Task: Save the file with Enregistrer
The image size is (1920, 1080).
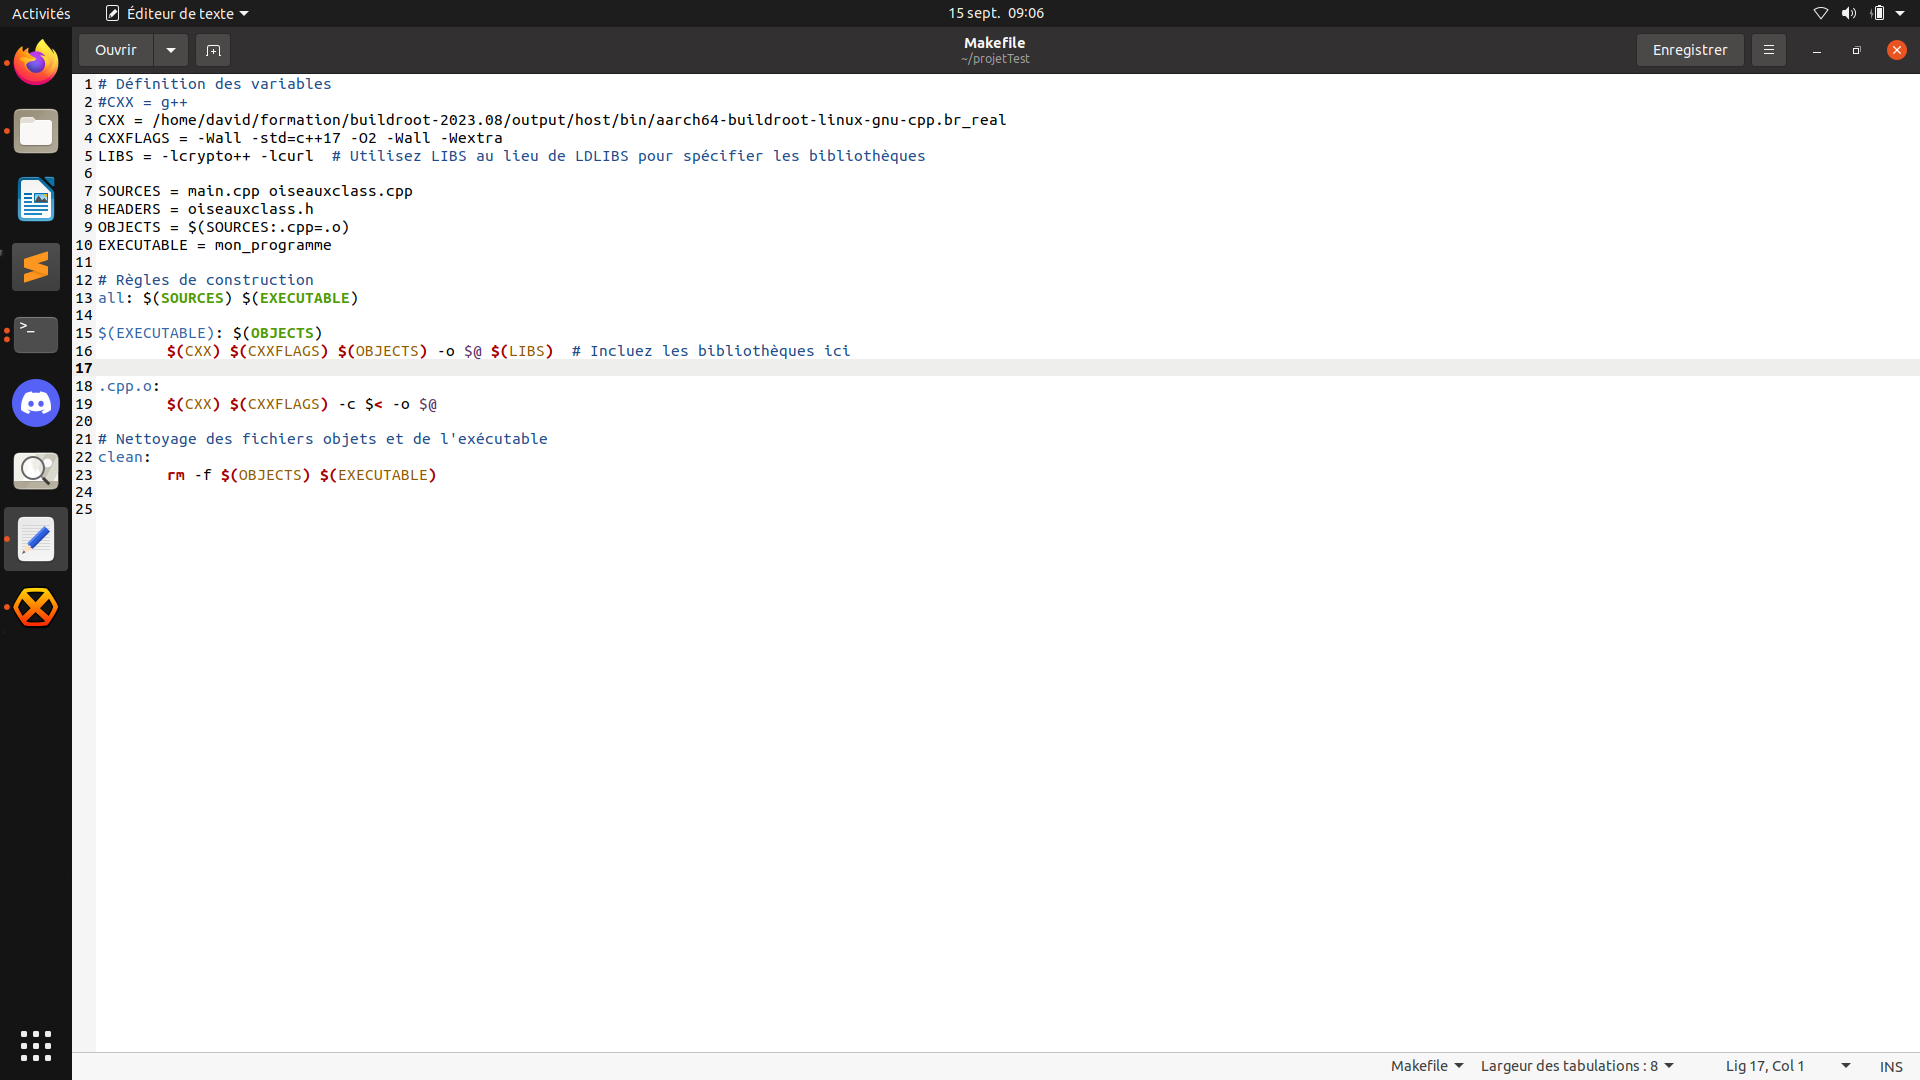Action: click(x=1690, y=50)
